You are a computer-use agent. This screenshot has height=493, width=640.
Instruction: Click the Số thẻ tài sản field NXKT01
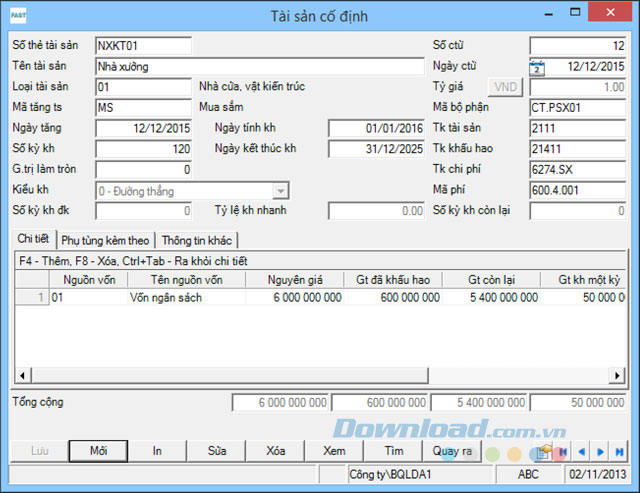143,46
